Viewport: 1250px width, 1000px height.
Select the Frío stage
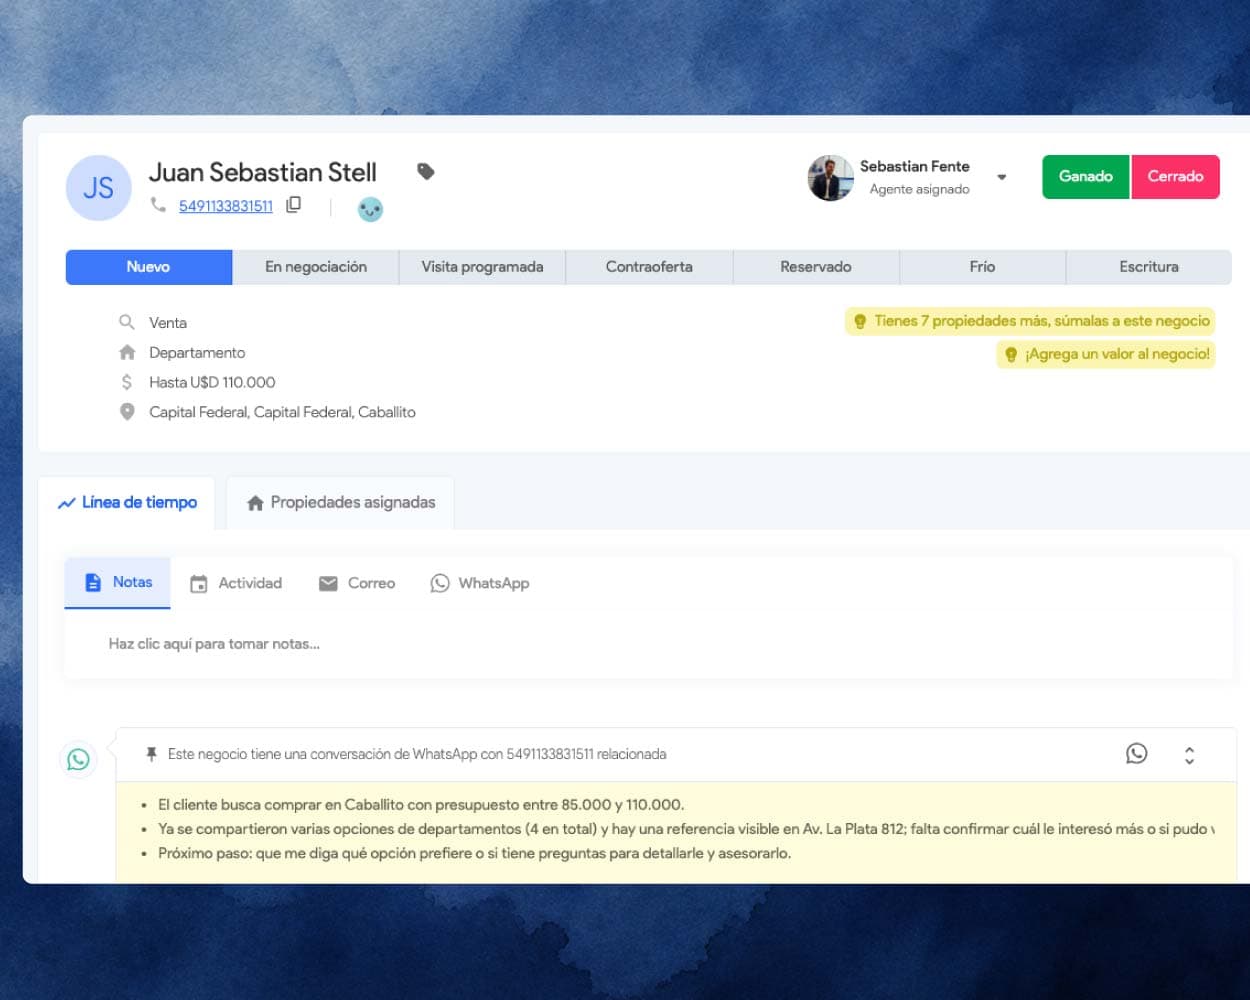coord(982,267)
